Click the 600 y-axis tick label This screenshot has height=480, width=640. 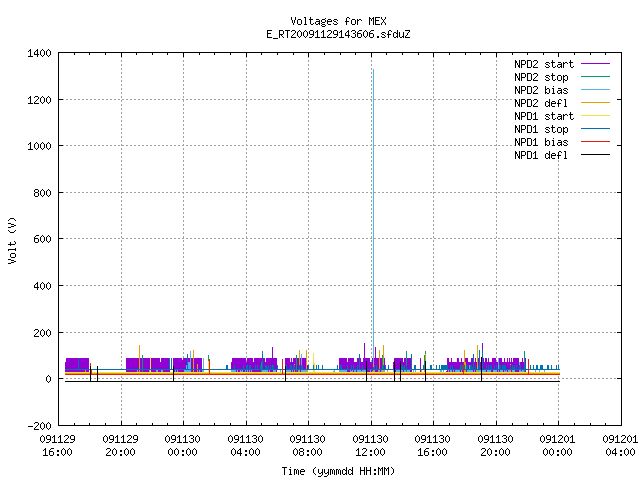point(42,239)
